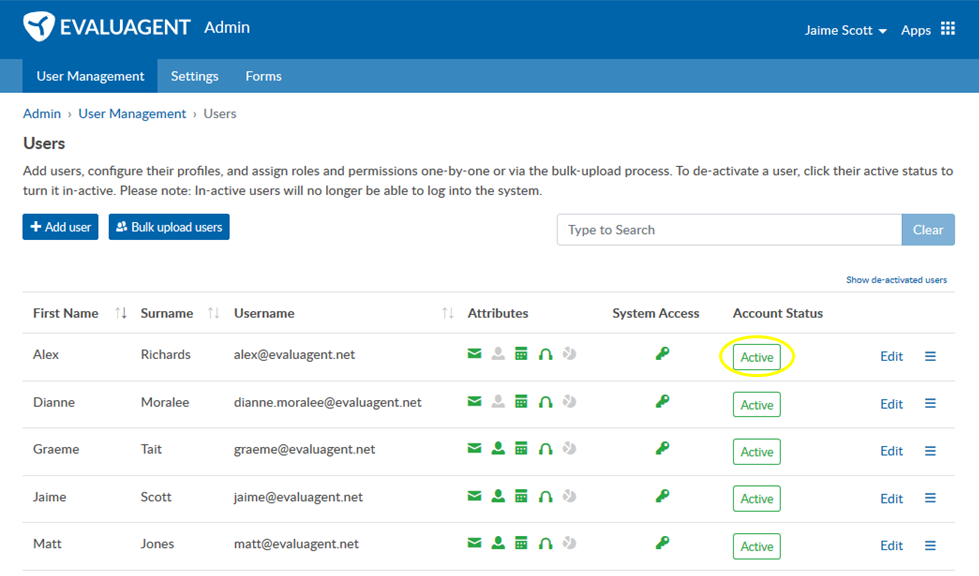Click the surname Richards cell

pyautogui.click(x=165, y=354)
